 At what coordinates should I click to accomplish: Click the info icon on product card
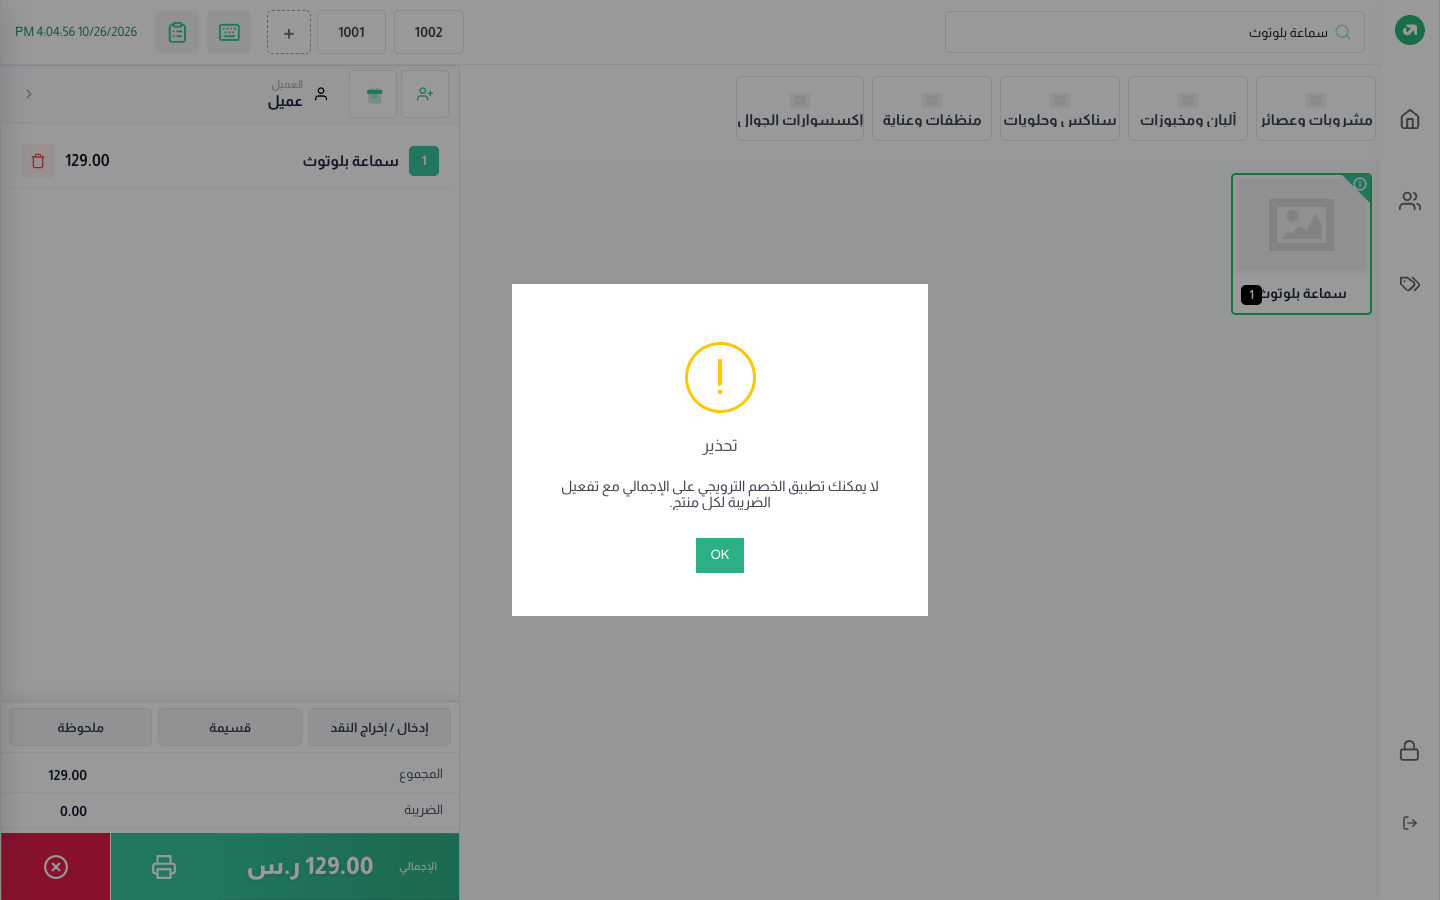coord(1360,184)
